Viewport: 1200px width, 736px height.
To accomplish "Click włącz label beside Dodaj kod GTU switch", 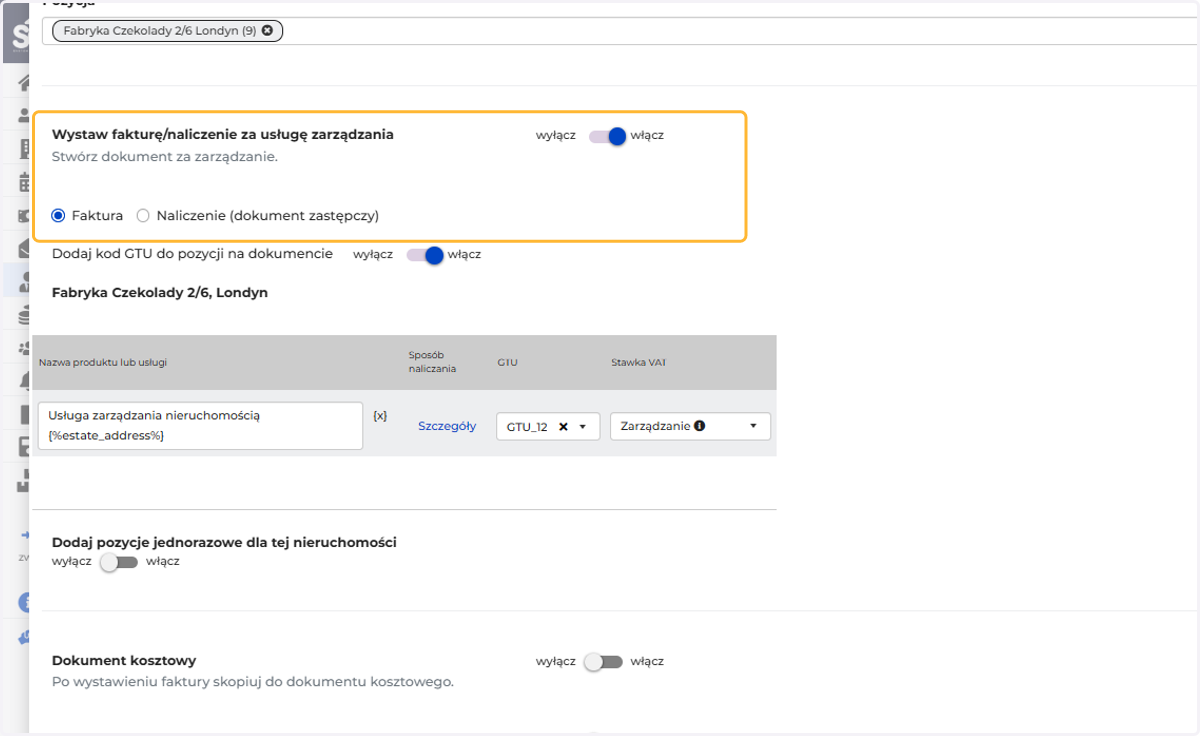I will tap(465, 255).
